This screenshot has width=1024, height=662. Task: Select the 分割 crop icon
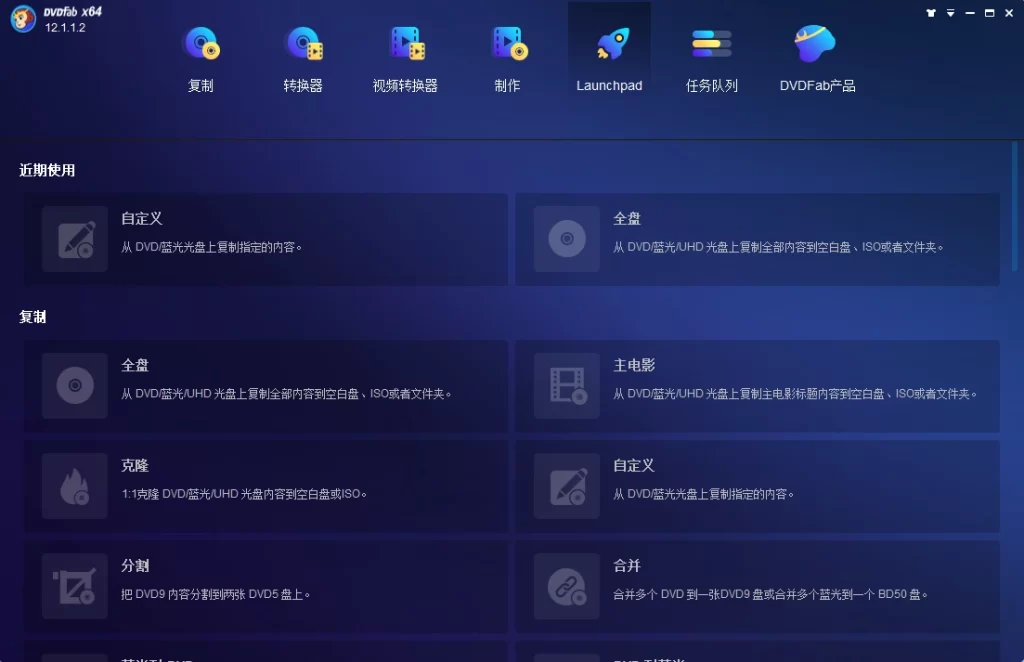75,586
